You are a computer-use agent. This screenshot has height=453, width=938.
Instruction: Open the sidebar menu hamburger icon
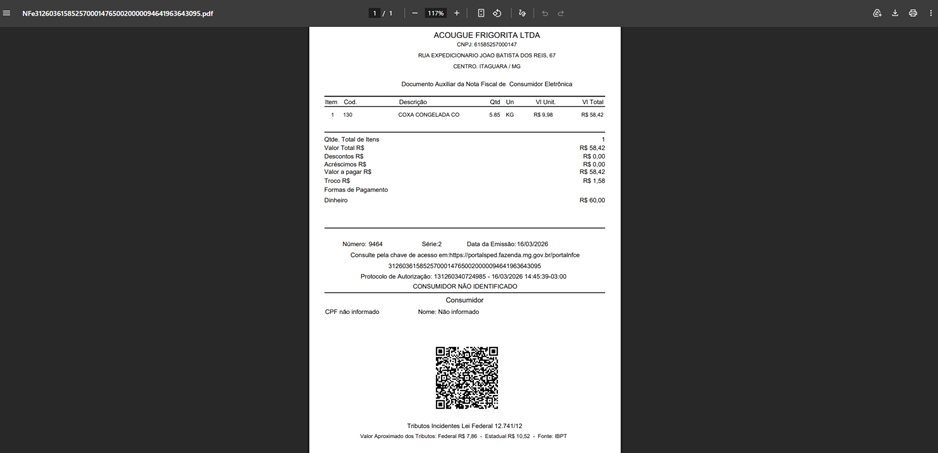(7, 13)
